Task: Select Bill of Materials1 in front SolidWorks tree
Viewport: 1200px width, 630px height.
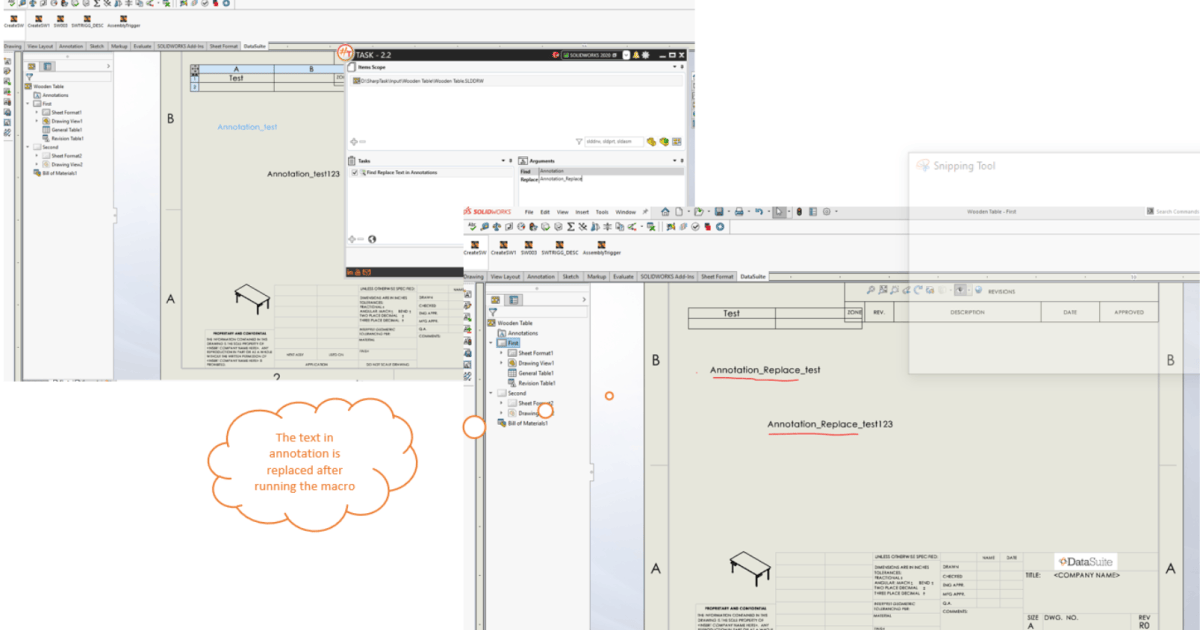Action: point(528,423)
